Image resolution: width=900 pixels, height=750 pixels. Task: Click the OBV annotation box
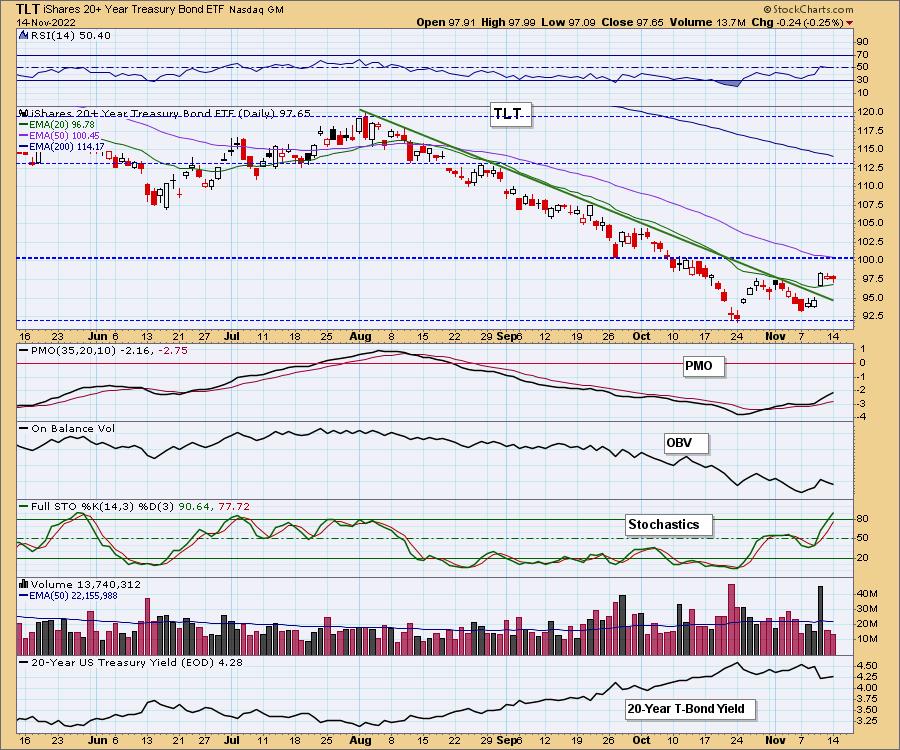tap(685, 443)
